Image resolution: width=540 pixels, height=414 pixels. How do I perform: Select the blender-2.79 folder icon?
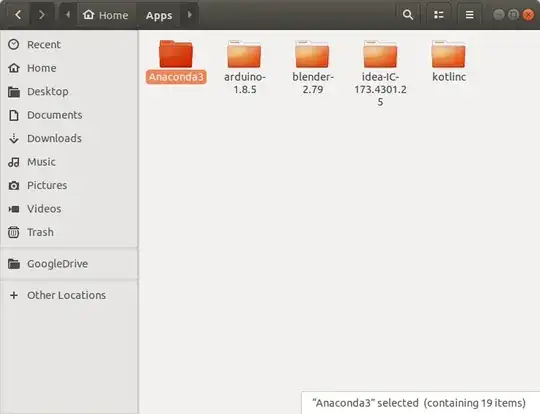pos(312,54)
